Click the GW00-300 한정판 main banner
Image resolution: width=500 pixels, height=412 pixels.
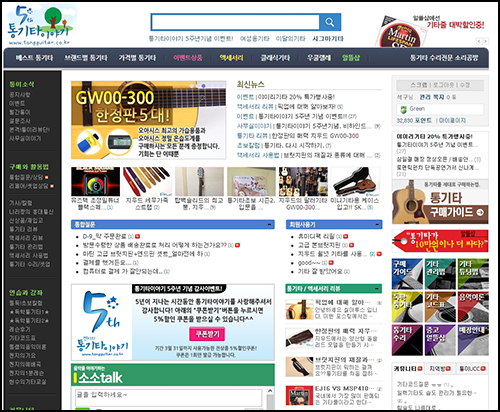[x=148, y=120]
